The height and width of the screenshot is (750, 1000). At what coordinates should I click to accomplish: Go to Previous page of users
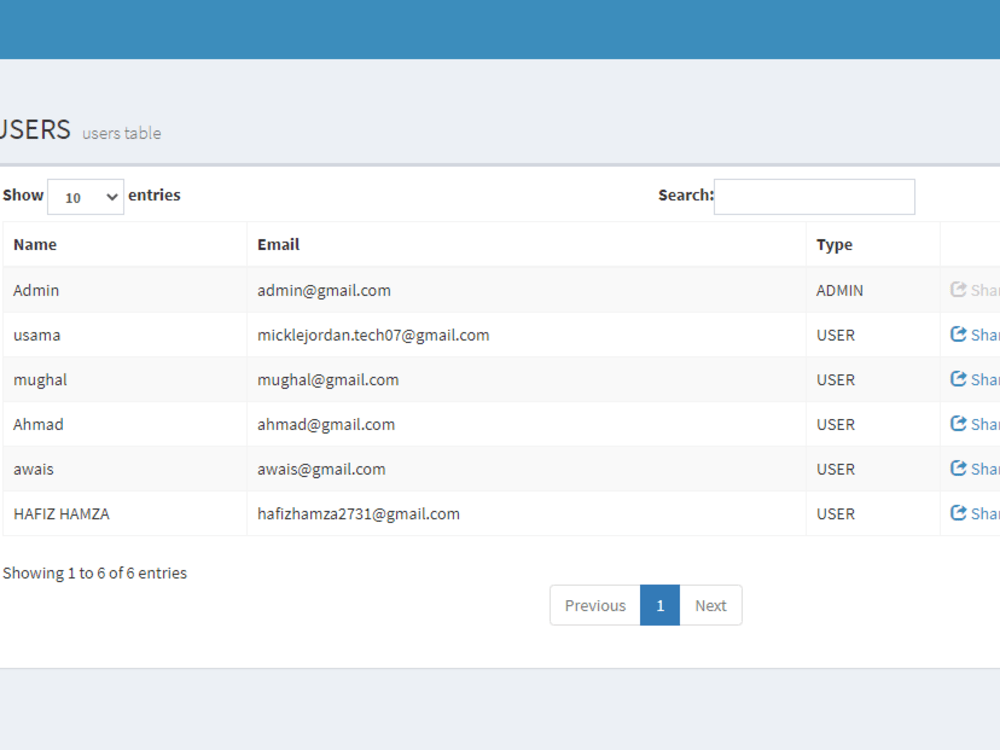[x=595, y=605]
